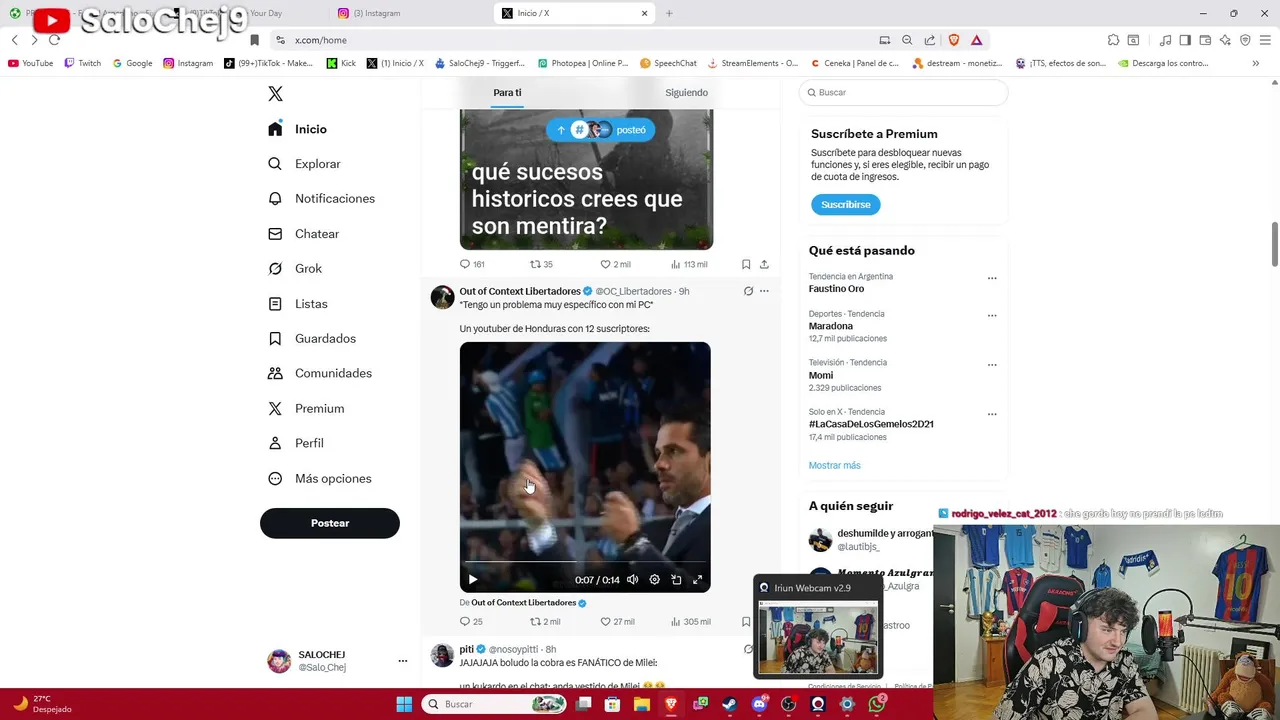Reply to post with 161 comments
1280x720 pixels.
(471, 264)
